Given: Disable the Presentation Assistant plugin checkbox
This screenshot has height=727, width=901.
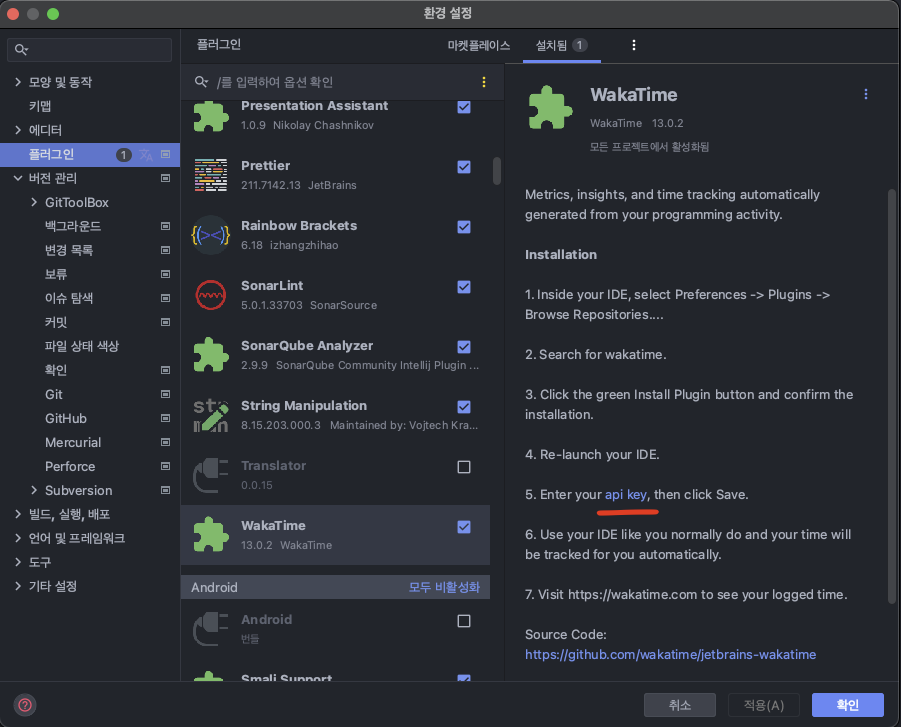Looking at the screenshot, I should click(464, 107).
